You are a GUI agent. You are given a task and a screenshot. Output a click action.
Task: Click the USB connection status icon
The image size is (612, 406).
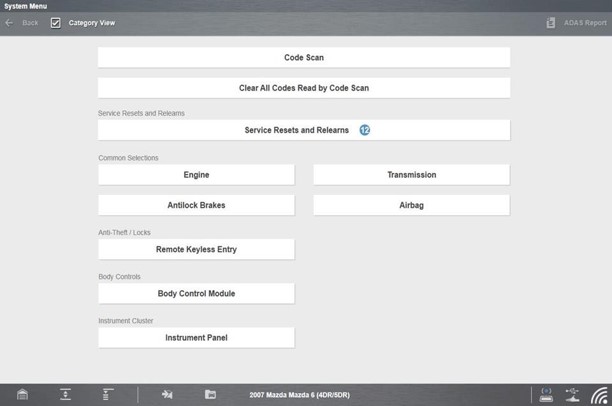tap(572, 393)
